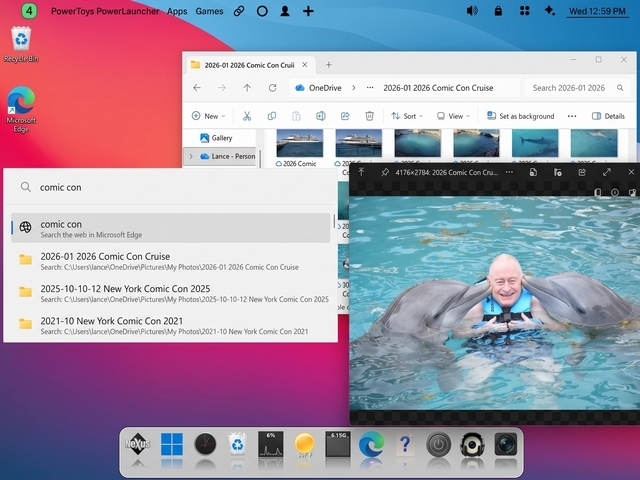Click the circle icon in top bar
The image size is (640, 480).
[x=262, y=11]
